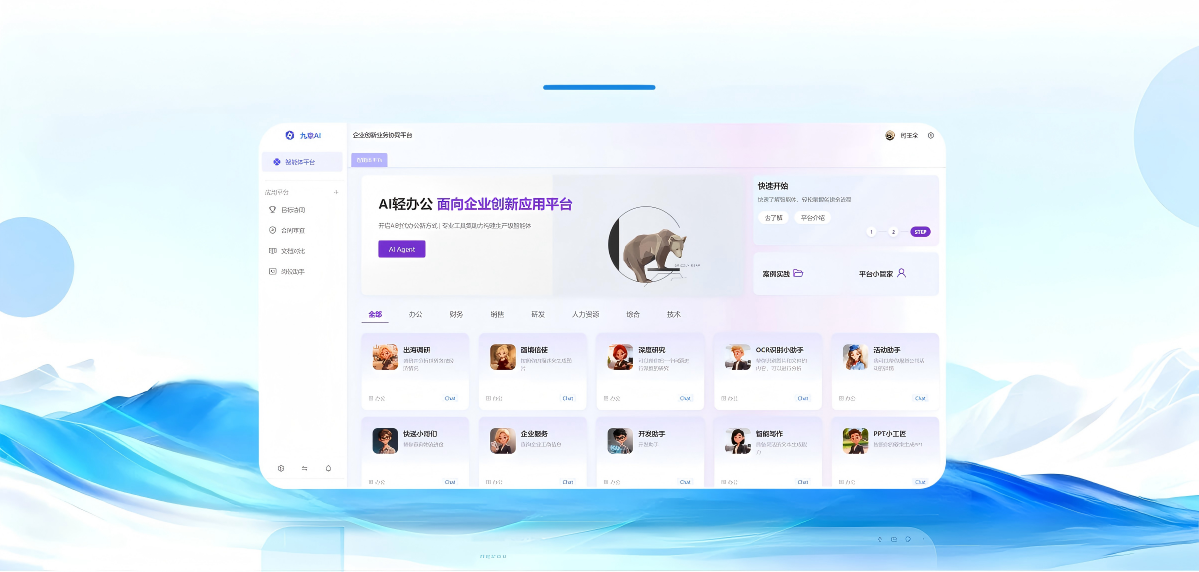This screenshot has width=1199, height=572.
Task: Open the 企业服务 agent avatar
Action: [x=502, y=440]
